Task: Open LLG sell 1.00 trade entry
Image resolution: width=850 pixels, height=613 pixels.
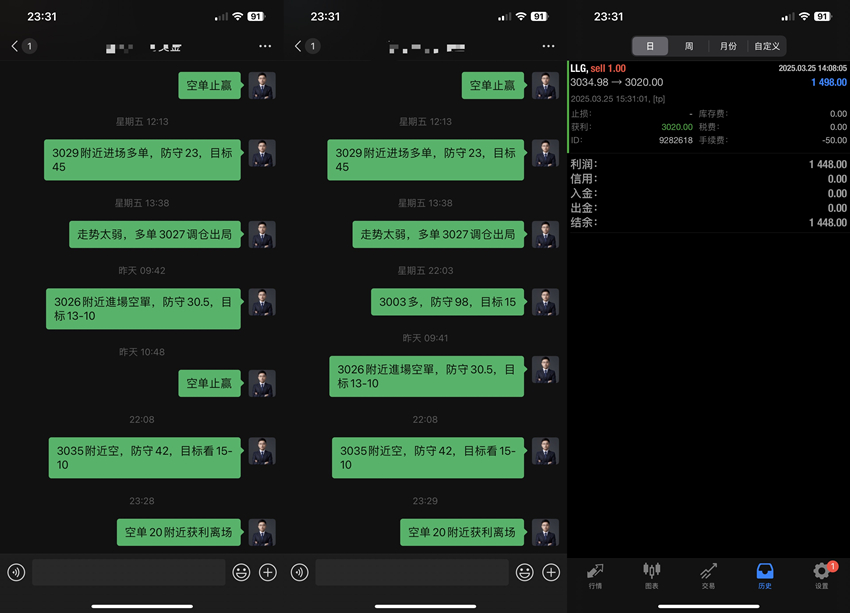Action: pyautogui.click(x=708, y=106)
